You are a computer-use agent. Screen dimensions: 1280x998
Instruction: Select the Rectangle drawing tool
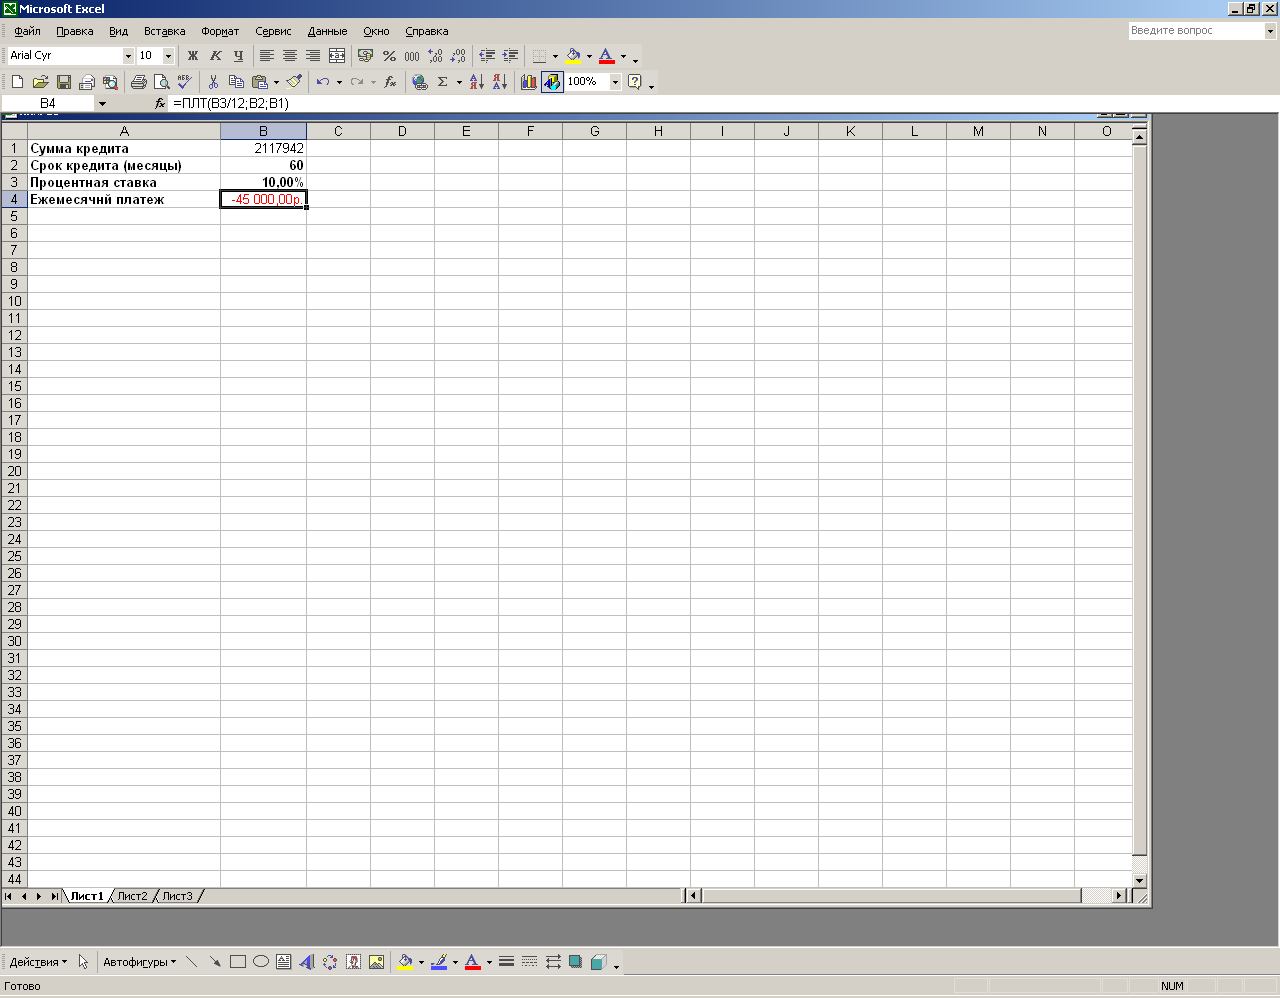(237, 962)
